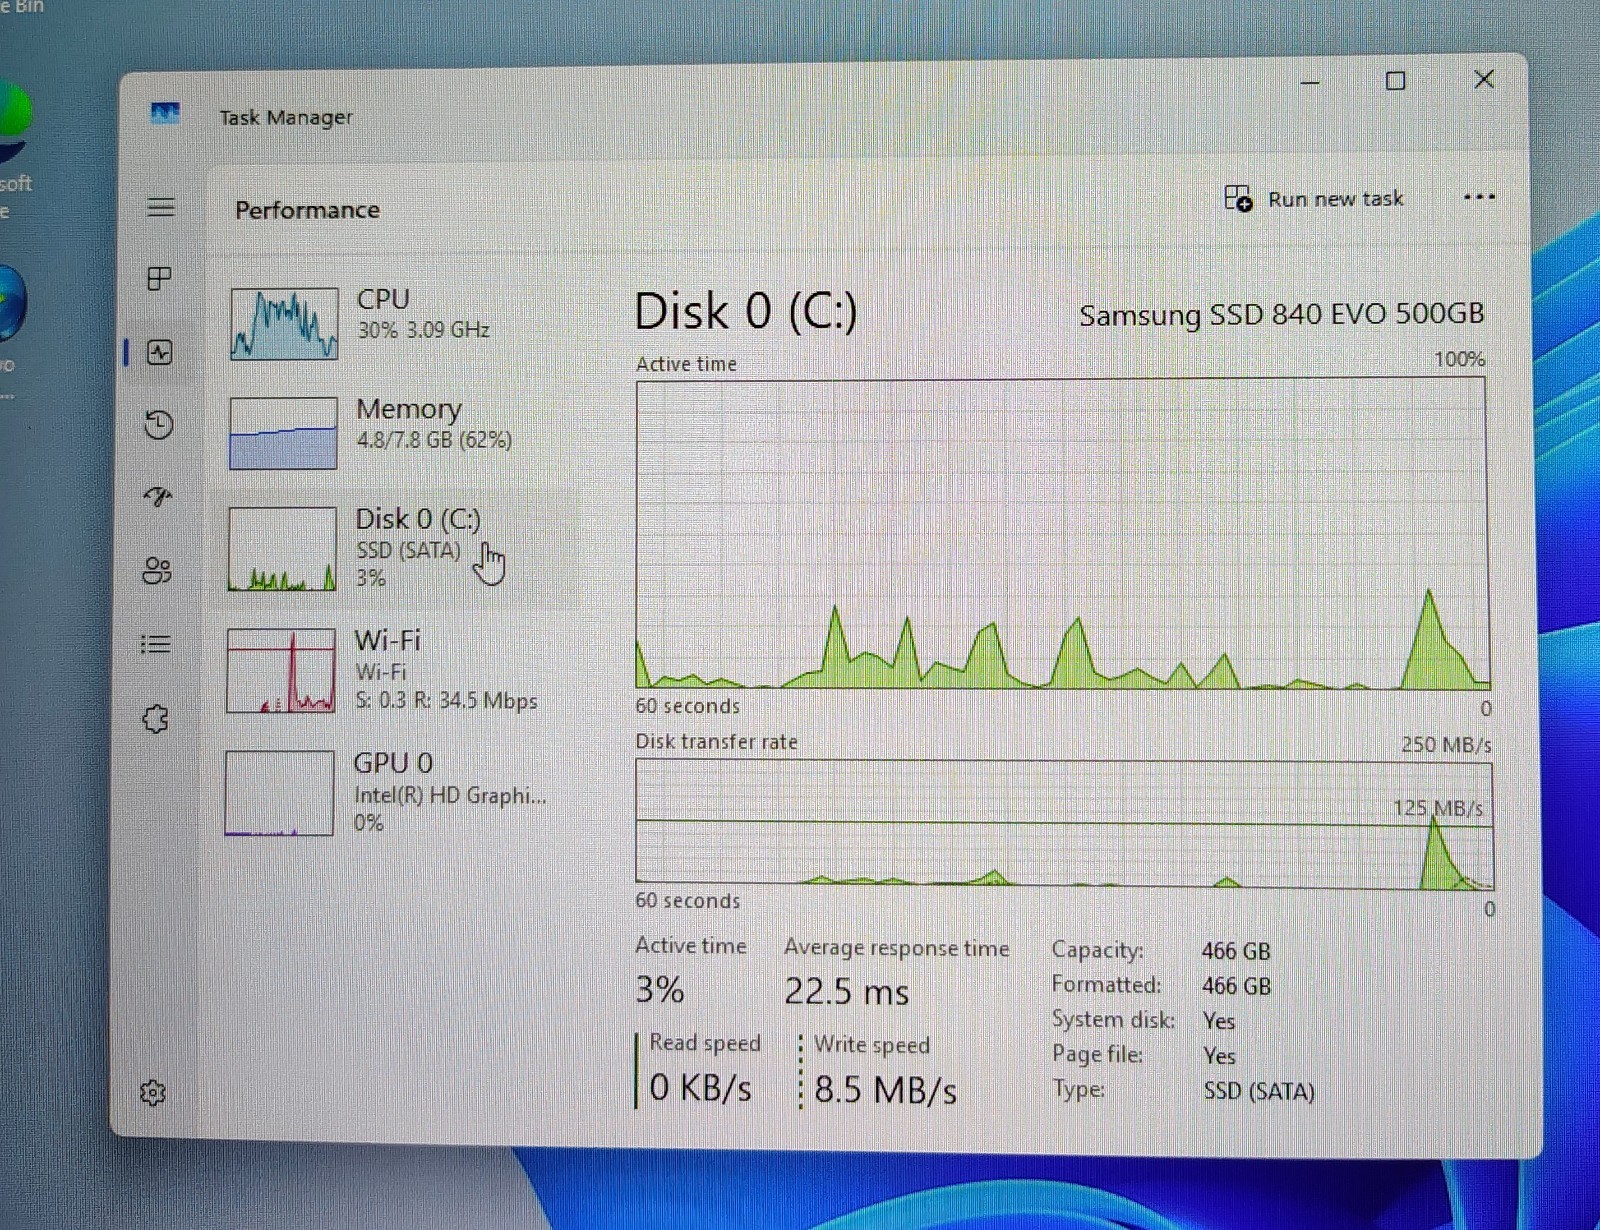1600x1230 pixels.
Task: Click the Task Manager app icon in title bar
Action: click(x=166, y=113)
